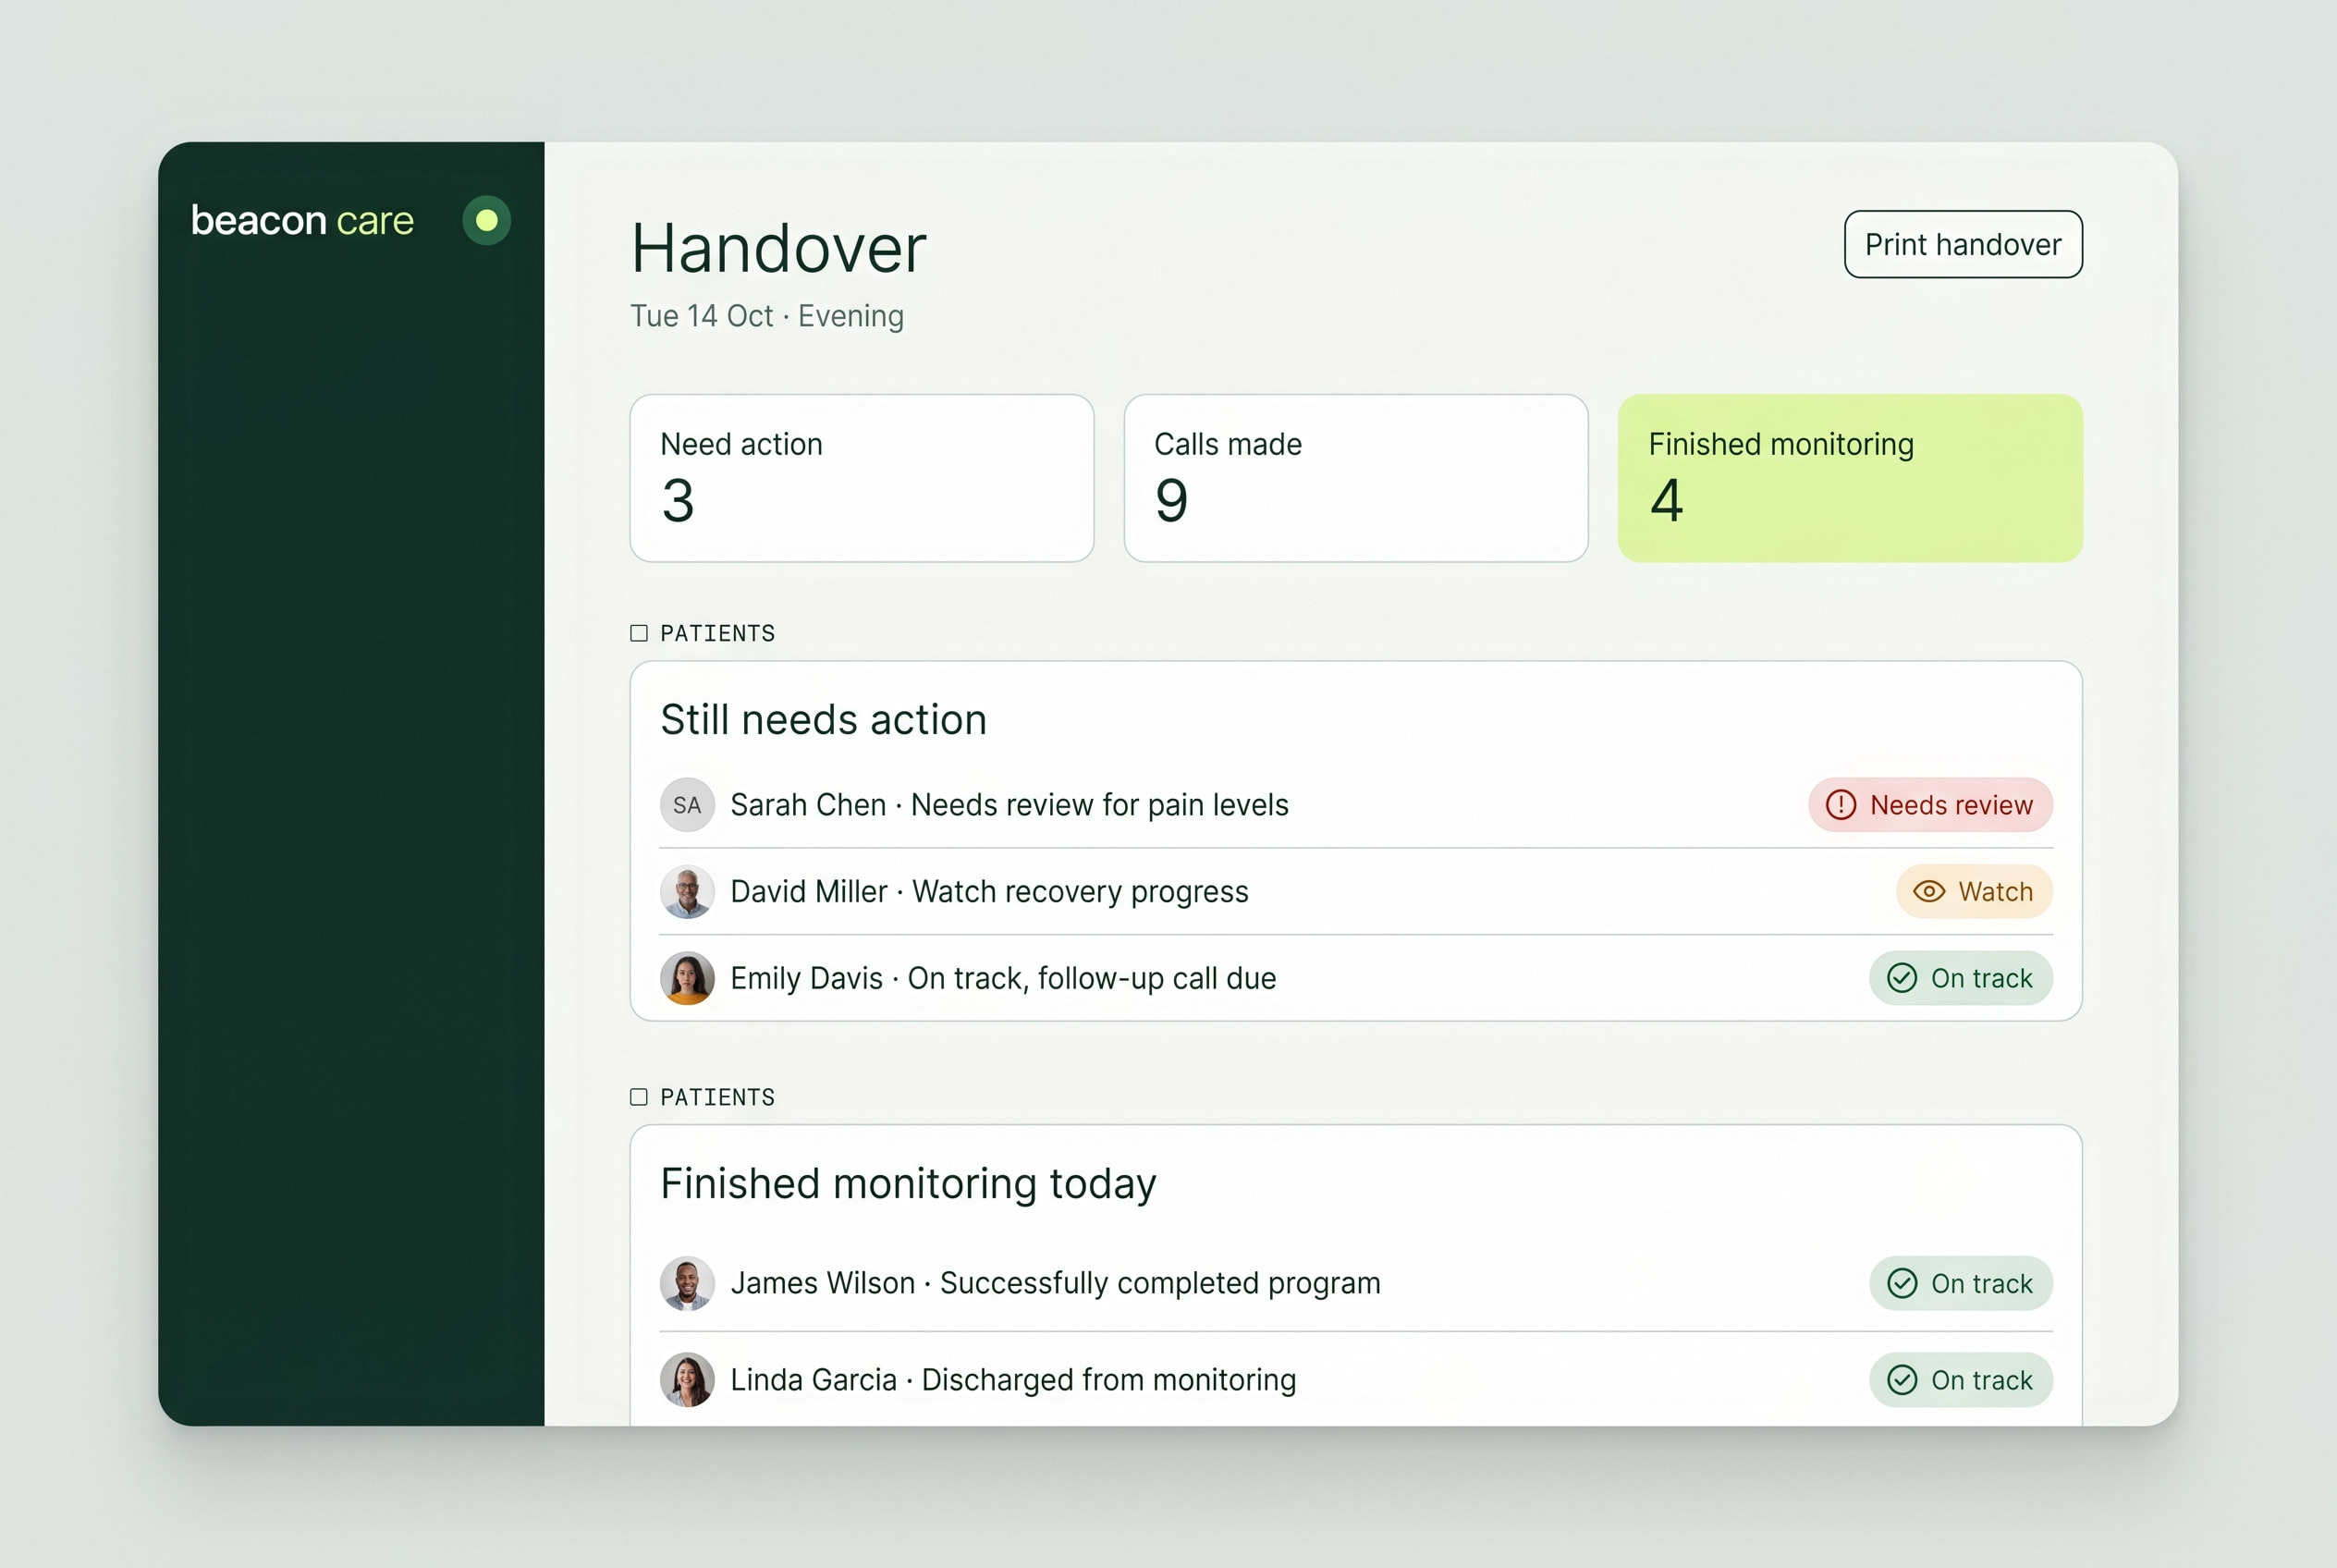Click the square icon above Finished monitoring today
The height and width of the screenshot is (1568, 2337).
(639, 1097)
